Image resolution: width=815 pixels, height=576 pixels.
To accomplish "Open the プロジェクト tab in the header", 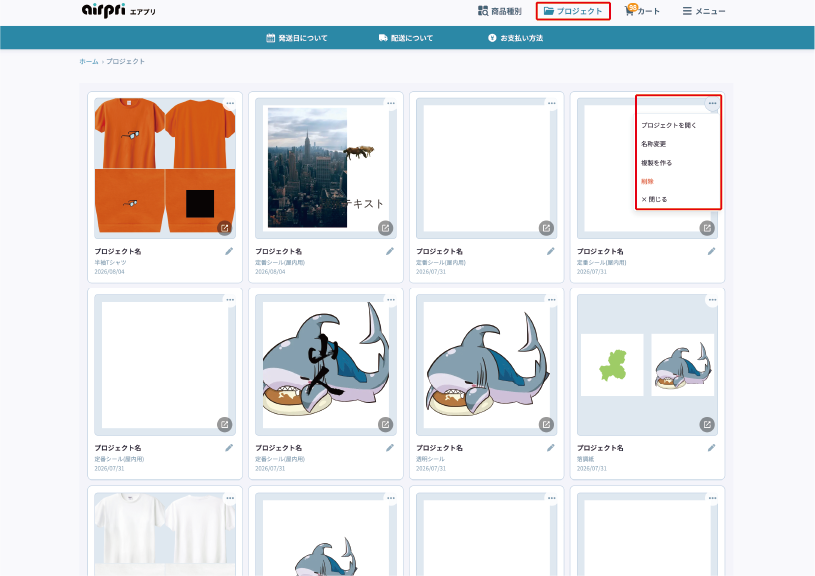I will coord(573,11).
